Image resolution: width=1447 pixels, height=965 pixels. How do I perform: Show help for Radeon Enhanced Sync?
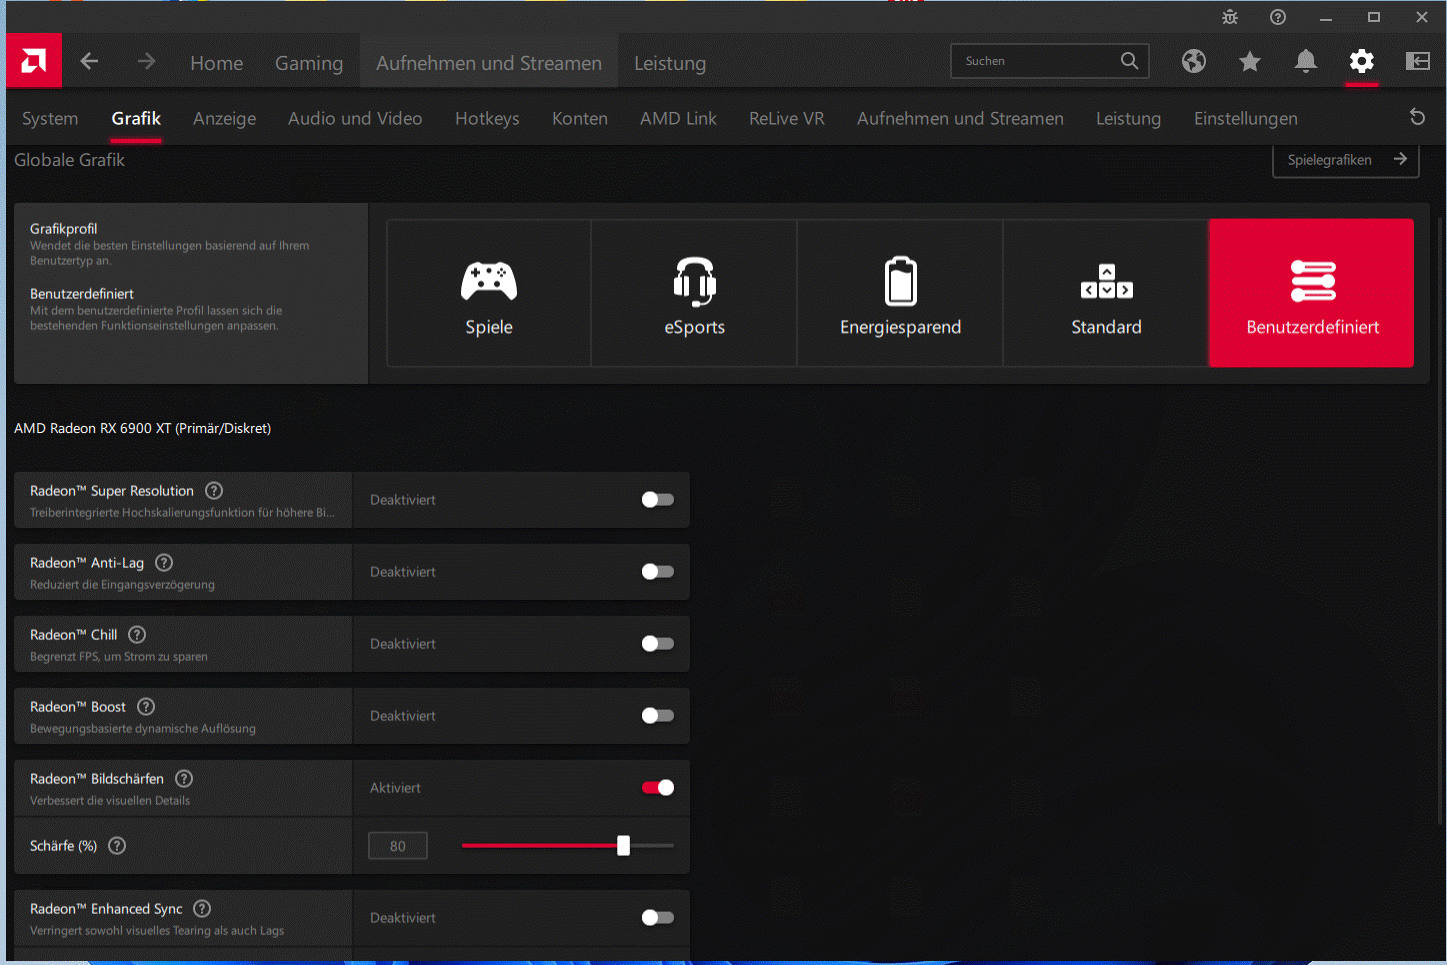[202, 908]
